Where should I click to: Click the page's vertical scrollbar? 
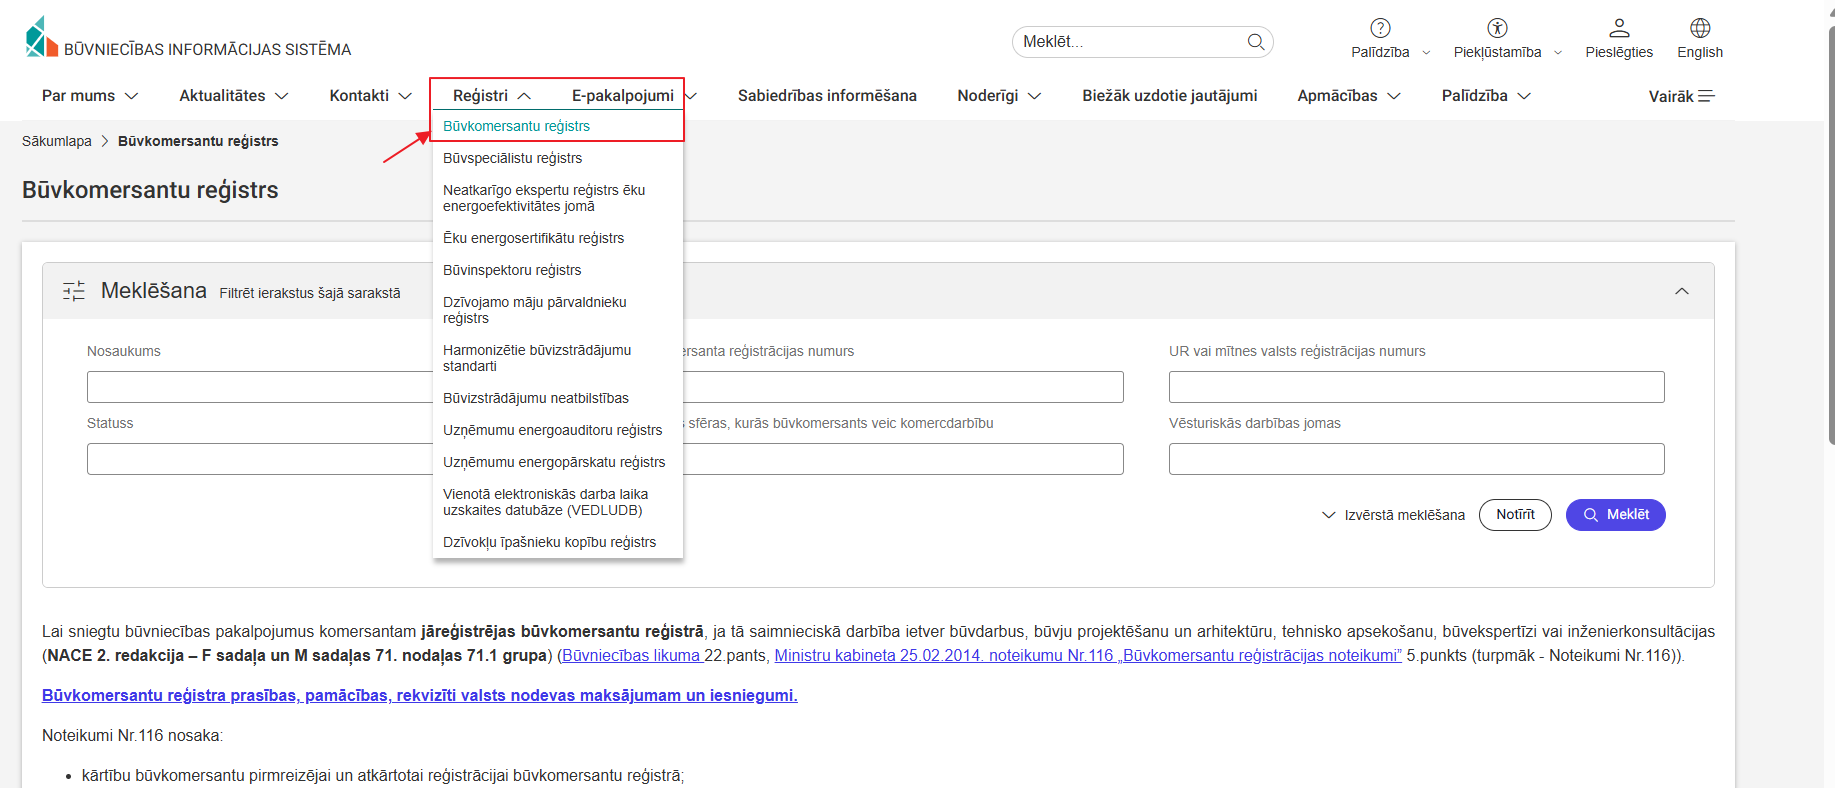(x=1831, y=235)
